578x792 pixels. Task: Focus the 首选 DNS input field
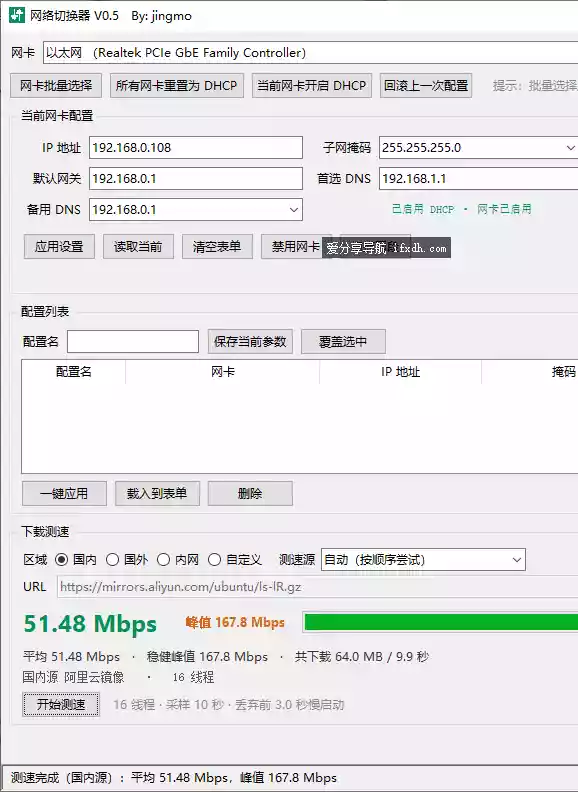pos(478,178)
